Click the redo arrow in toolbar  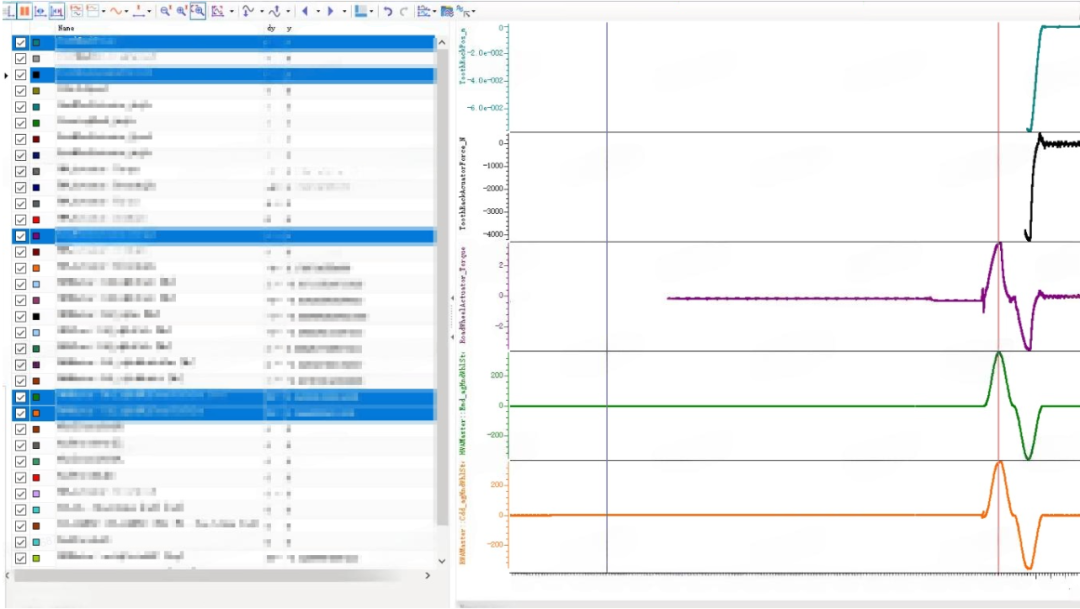click(403, 11)
